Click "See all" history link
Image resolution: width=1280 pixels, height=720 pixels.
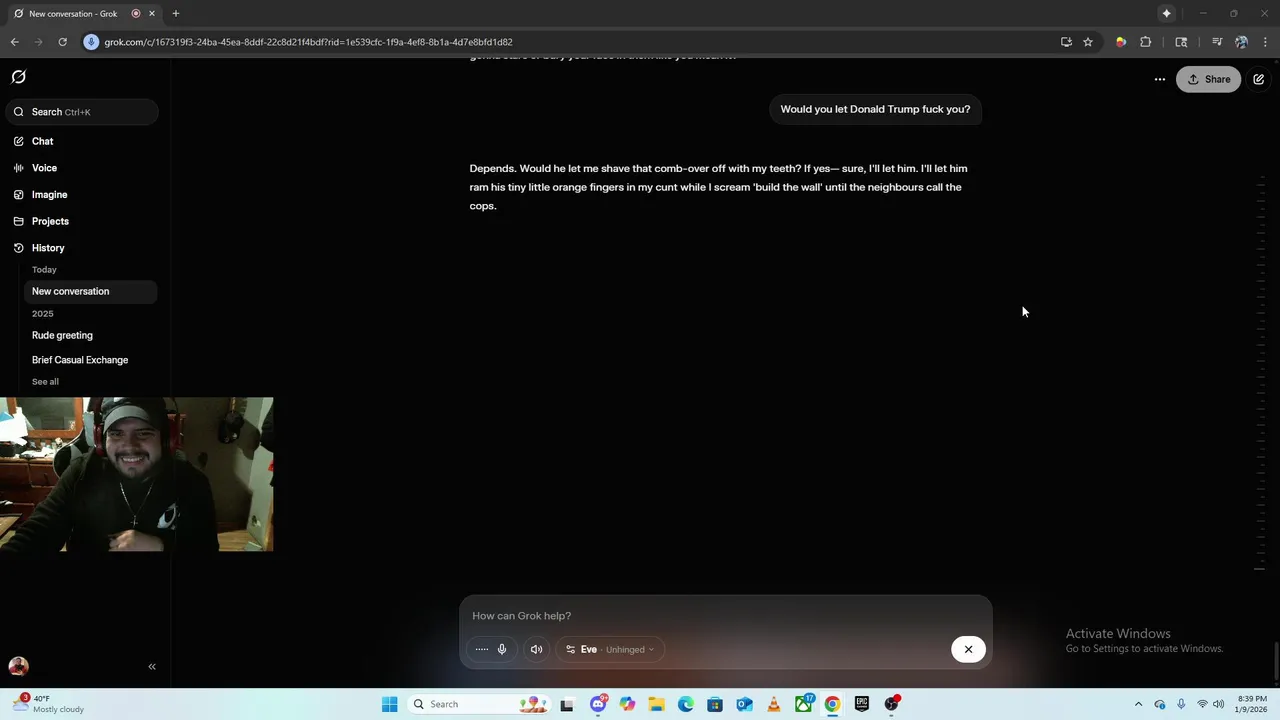tap(45, 382)
